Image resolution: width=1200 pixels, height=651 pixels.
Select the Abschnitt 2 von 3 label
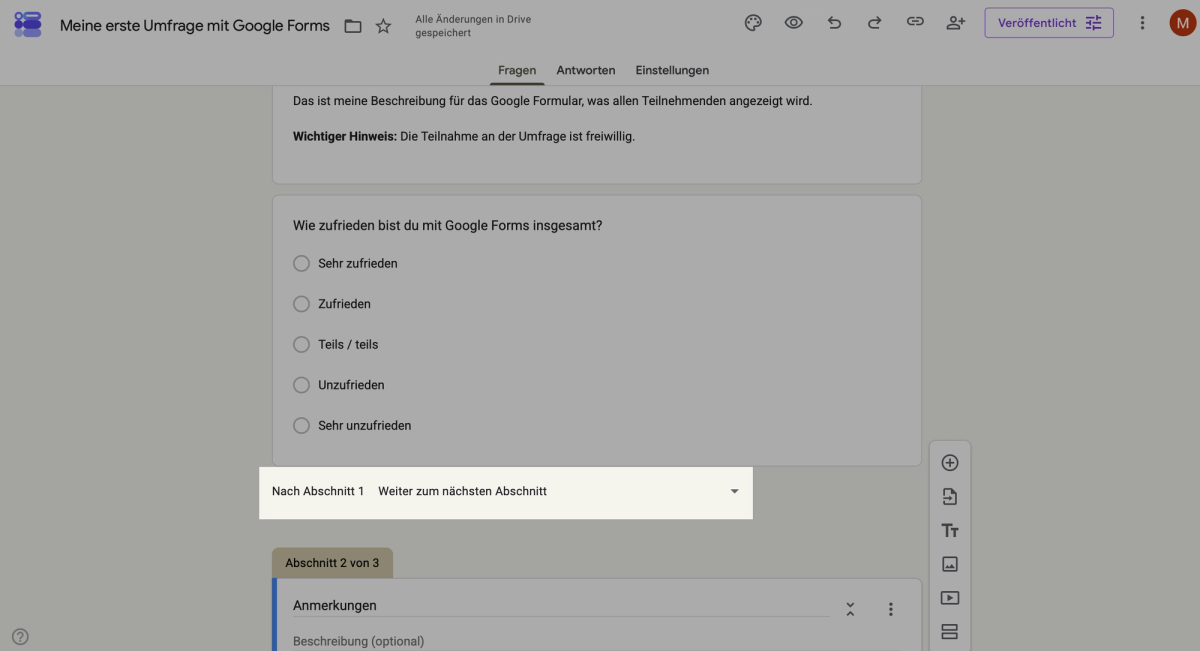pos(332,563)
